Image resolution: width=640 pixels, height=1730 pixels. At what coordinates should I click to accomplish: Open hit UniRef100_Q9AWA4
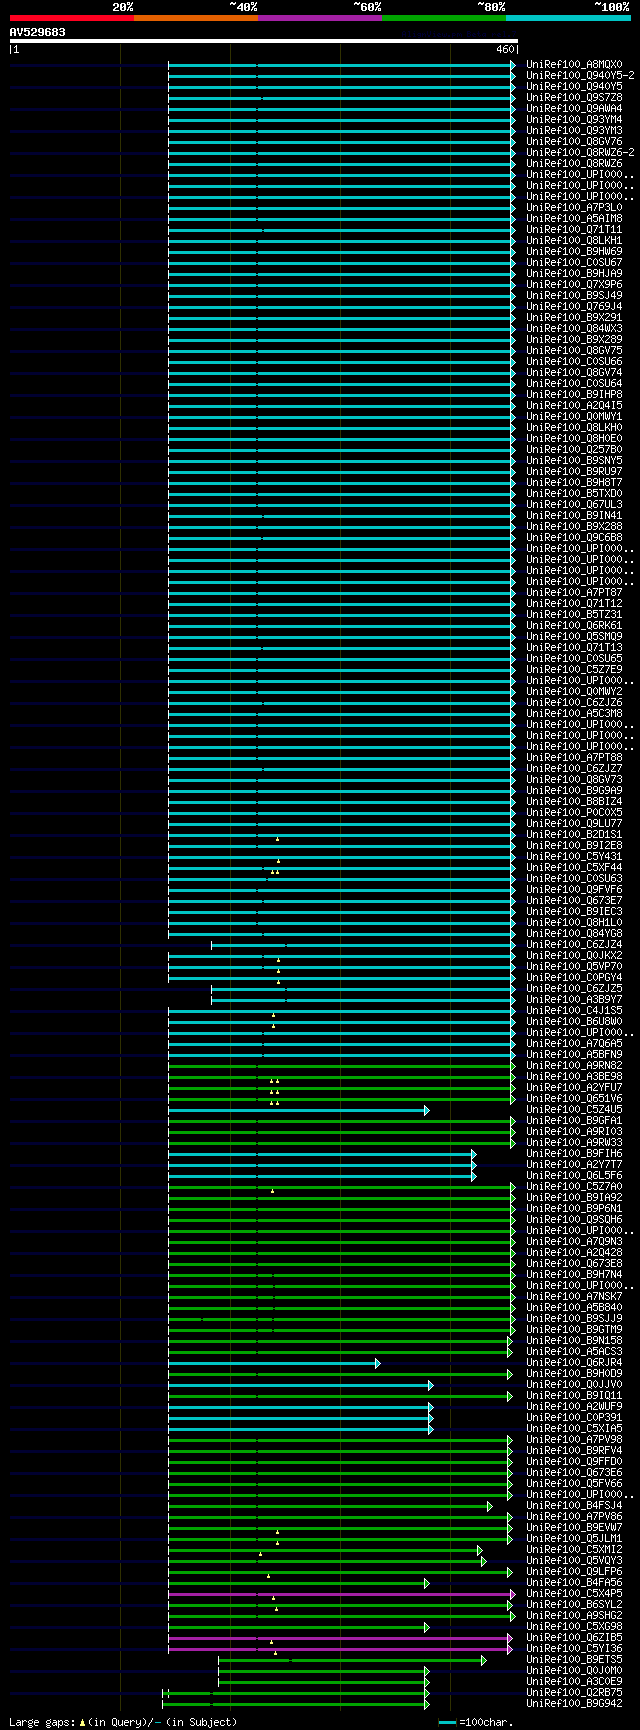click(573, 109)
